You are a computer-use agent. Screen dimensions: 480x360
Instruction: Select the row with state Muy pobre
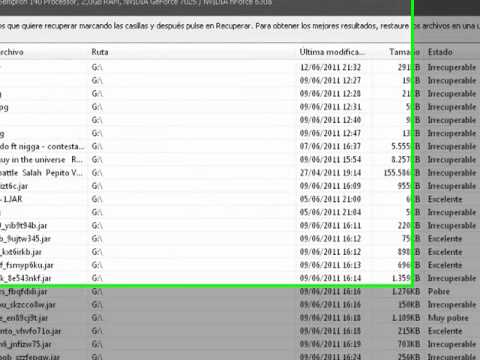[240, 318]
